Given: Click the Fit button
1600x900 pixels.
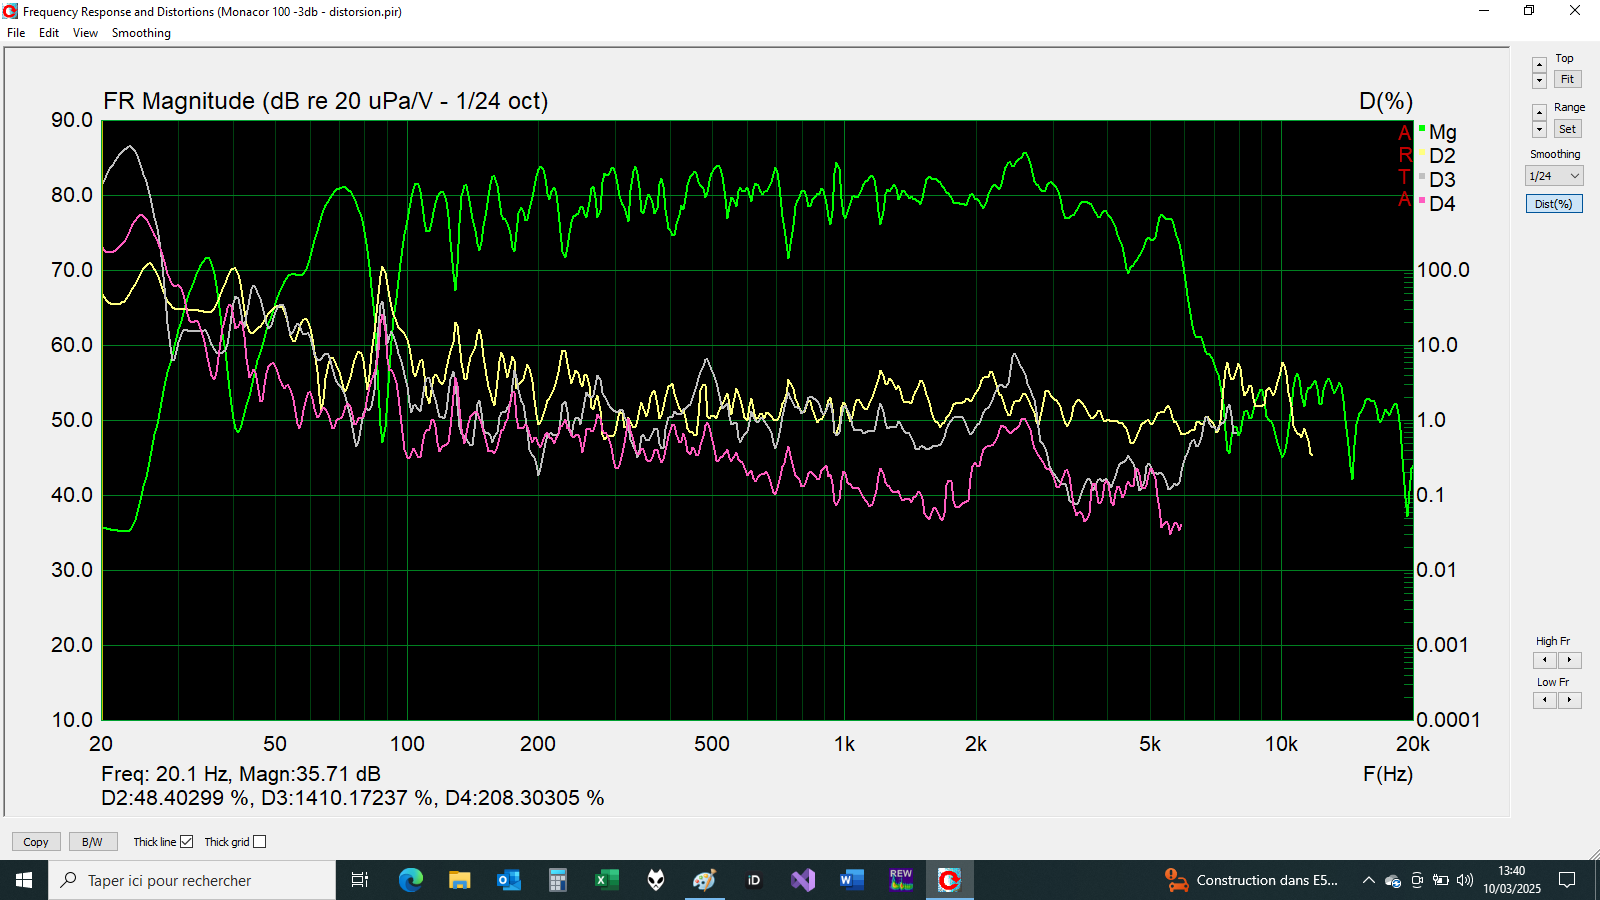Looking at the screenshot, I should (x=1567, y=80).
